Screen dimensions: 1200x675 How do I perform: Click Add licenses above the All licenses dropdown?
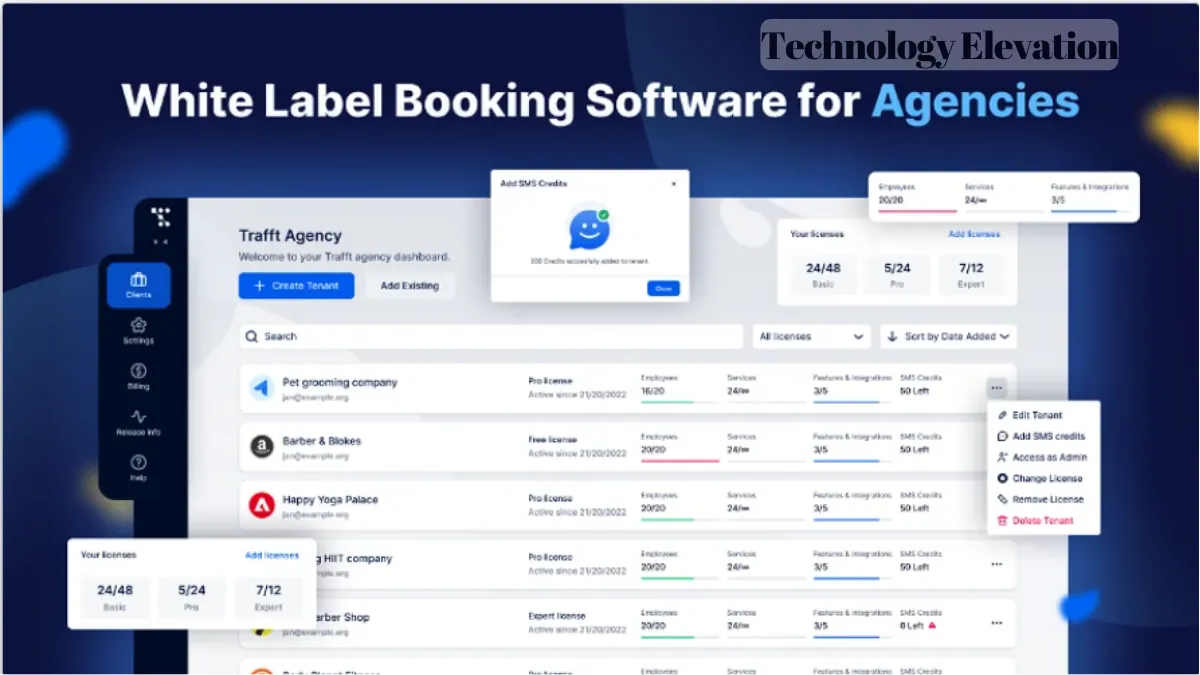[974, 234]
